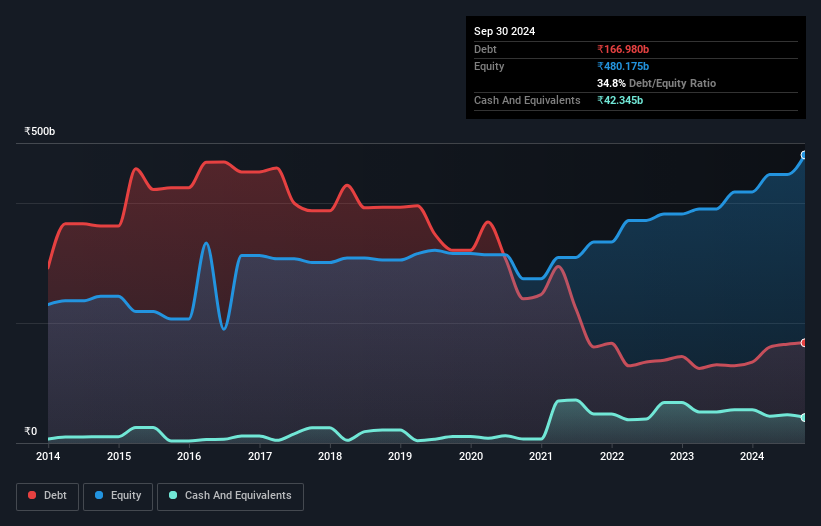Click the ₹166.980b debt value
The height and width of the screenshot is (526, 821).
tap(623, 49)
